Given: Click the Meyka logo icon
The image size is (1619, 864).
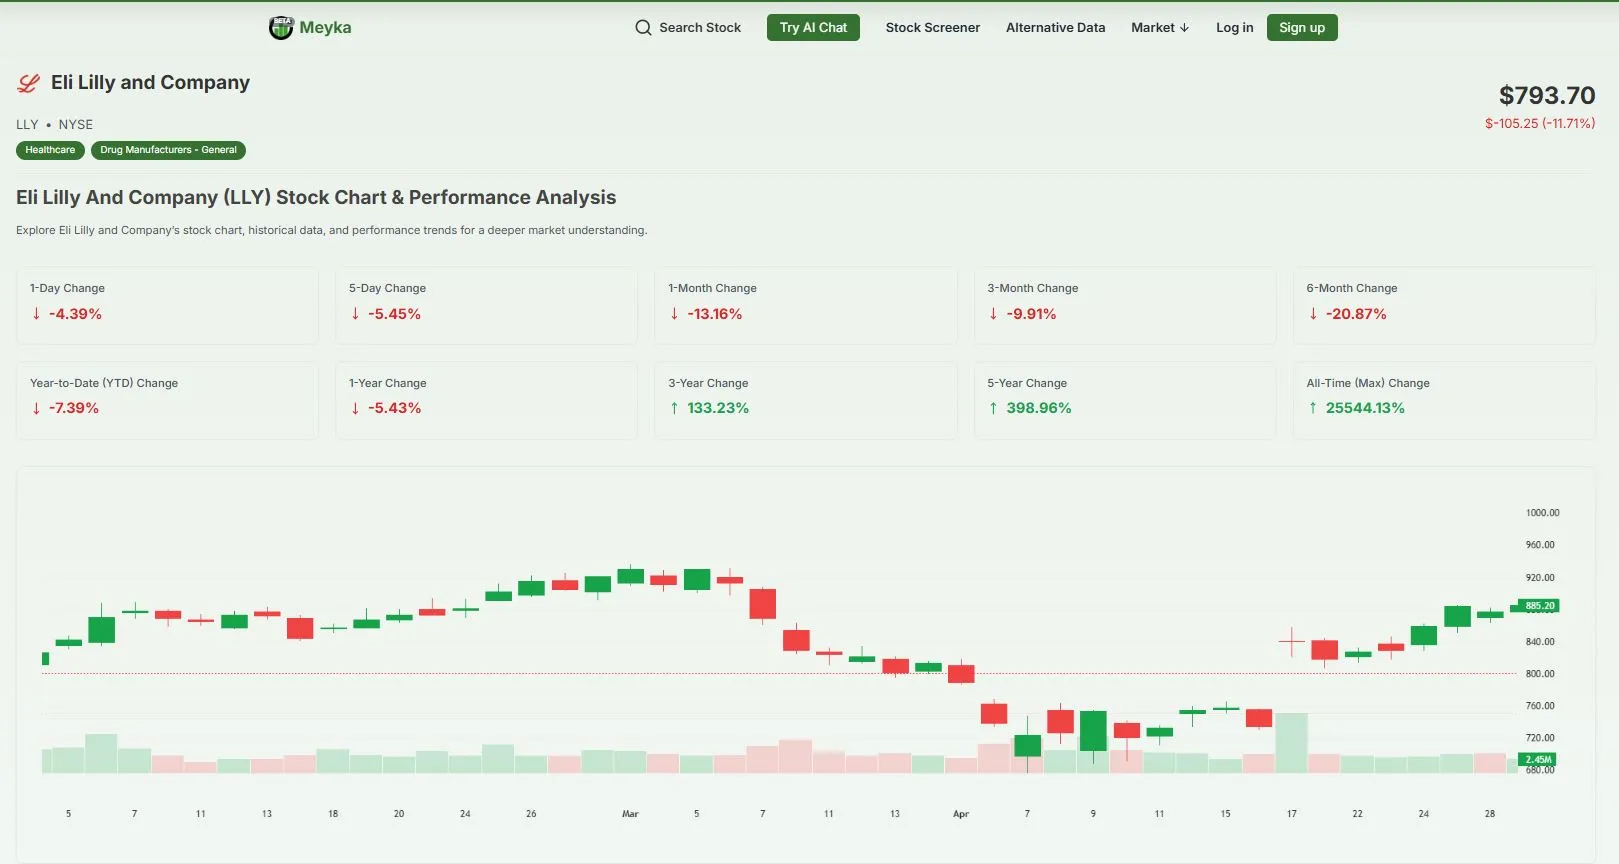Looking at the screenshot, I should click(281, 28).
